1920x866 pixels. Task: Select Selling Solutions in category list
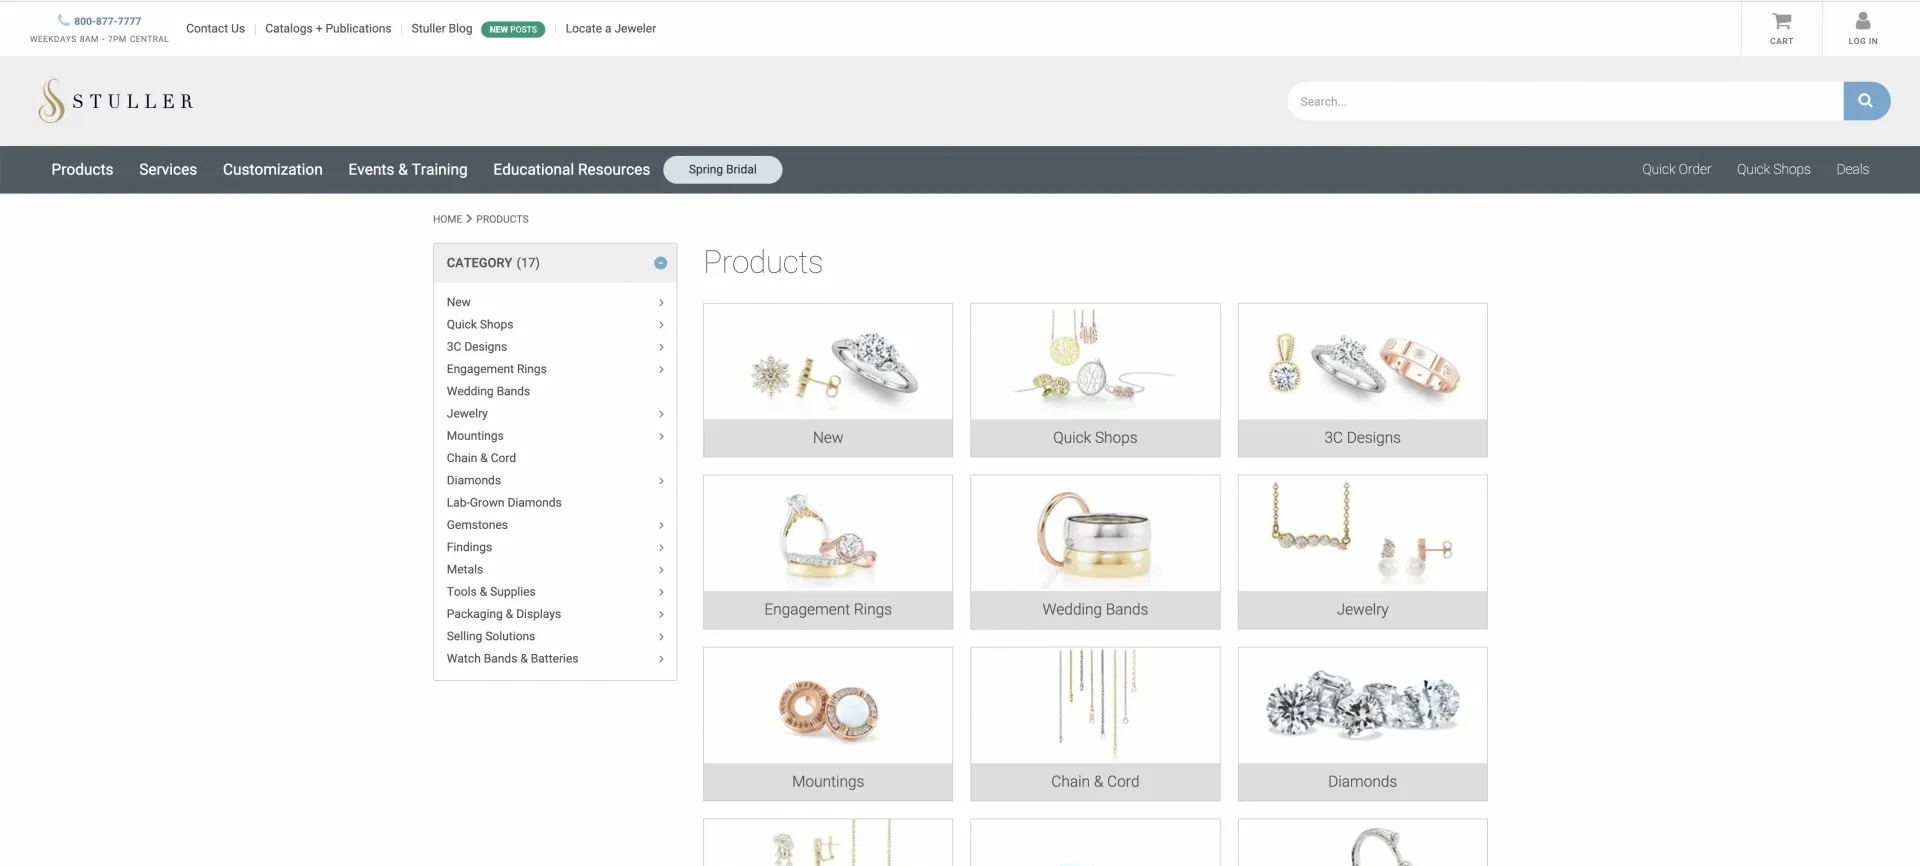coord(490,636)
